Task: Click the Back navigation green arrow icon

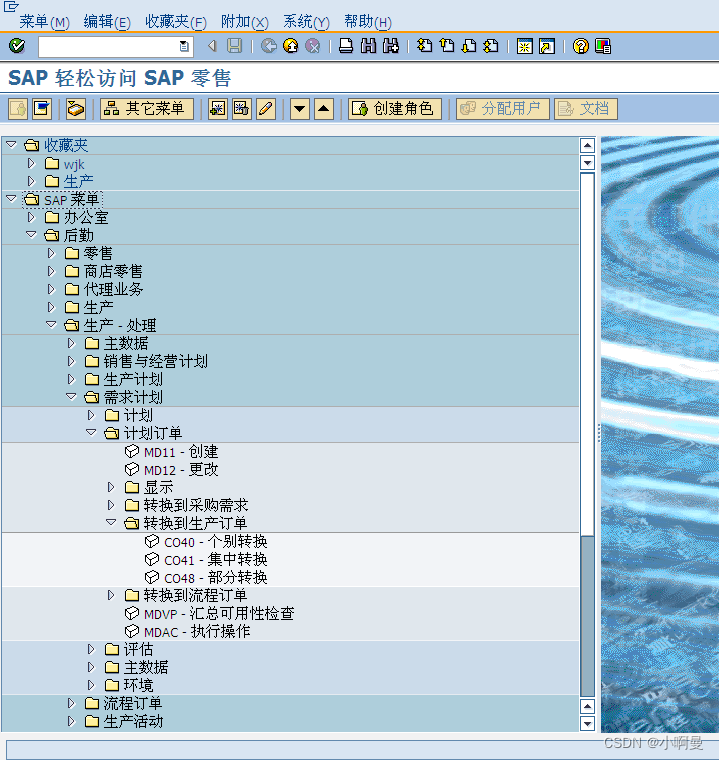Action: click(269, 46)
